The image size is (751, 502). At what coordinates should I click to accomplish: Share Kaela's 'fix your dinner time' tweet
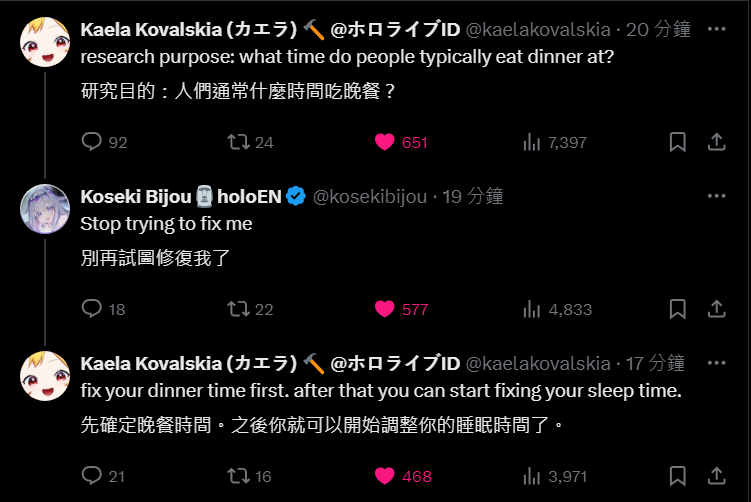click(716, 475)
